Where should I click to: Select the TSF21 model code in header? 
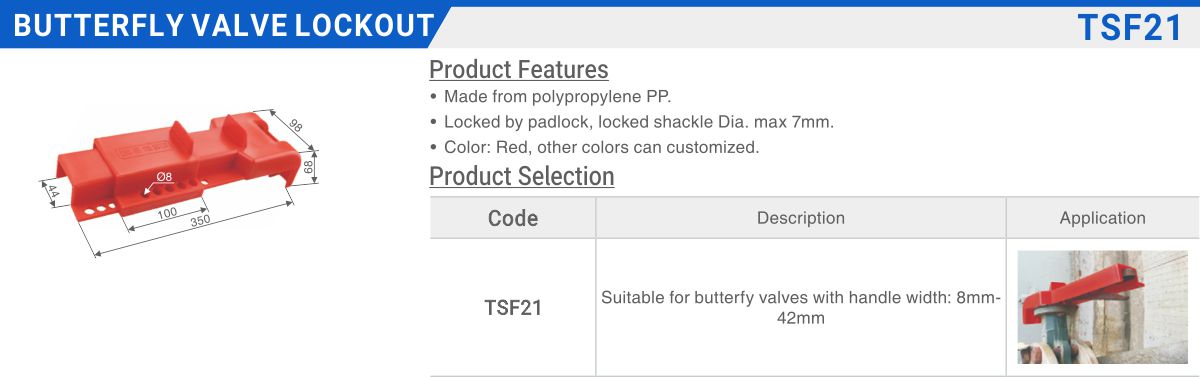[x=1129, y=28]
